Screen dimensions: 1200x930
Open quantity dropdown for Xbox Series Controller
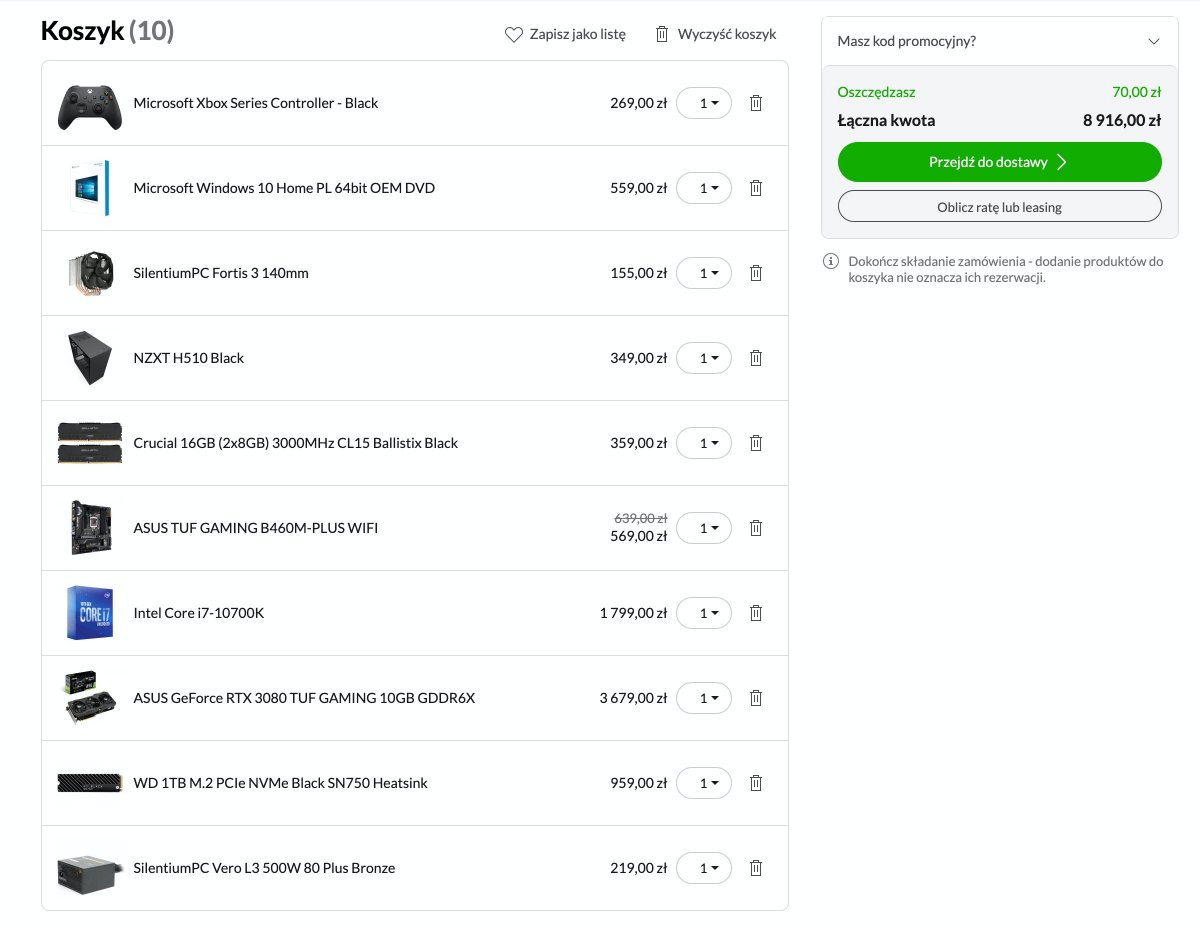tap(704, 103)
